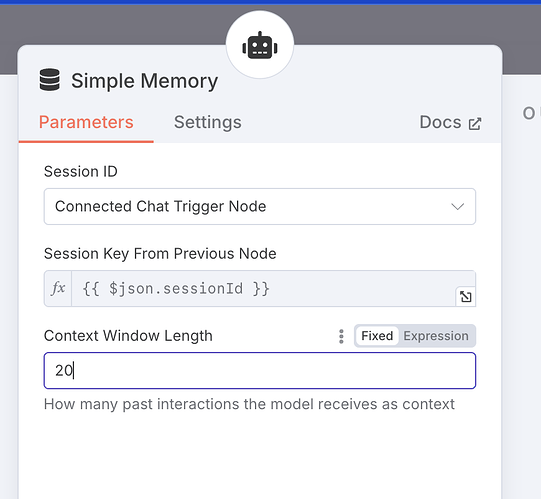
Task: Expand the Session ID dropdown
Action: (260, 206)
